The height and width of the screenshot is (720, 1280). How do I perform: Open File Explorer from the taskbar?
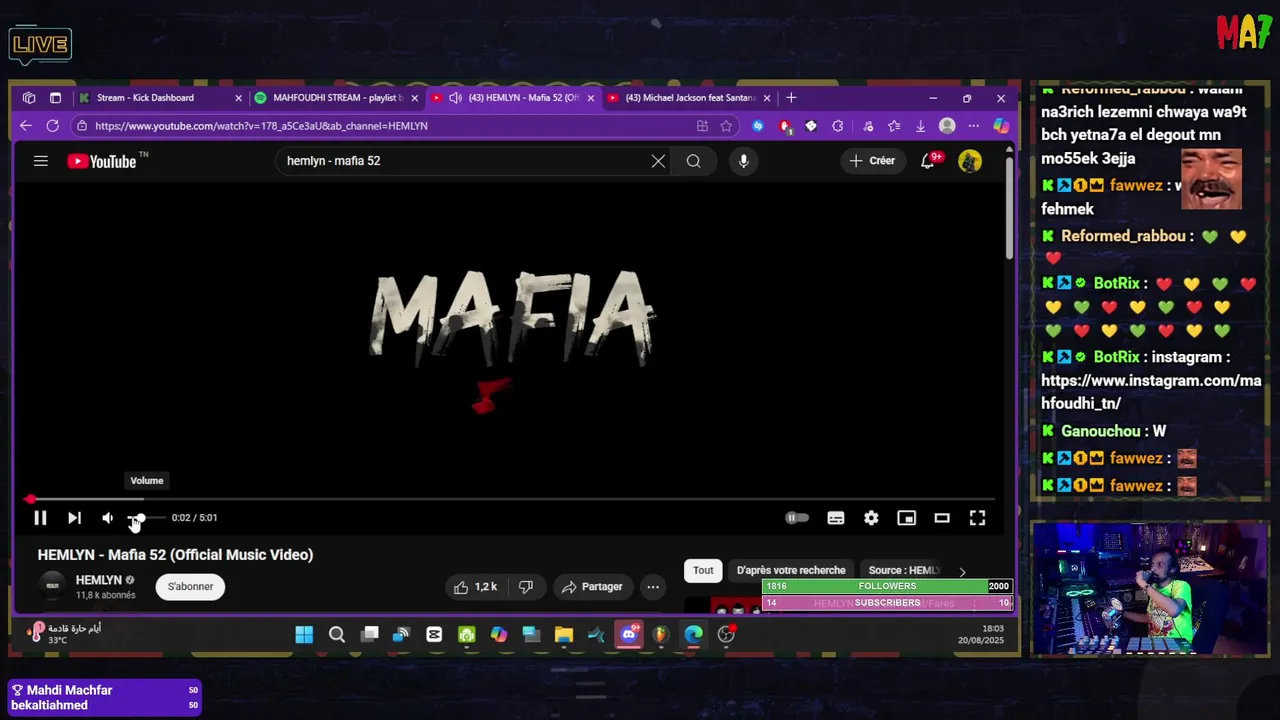click(x=564, y=634)
